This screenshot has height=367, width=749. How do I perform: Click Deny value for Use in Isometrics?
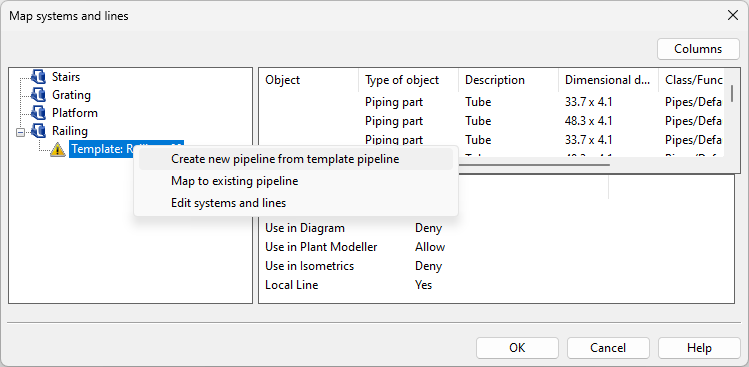pyautogui.click(x=428, y=266)
